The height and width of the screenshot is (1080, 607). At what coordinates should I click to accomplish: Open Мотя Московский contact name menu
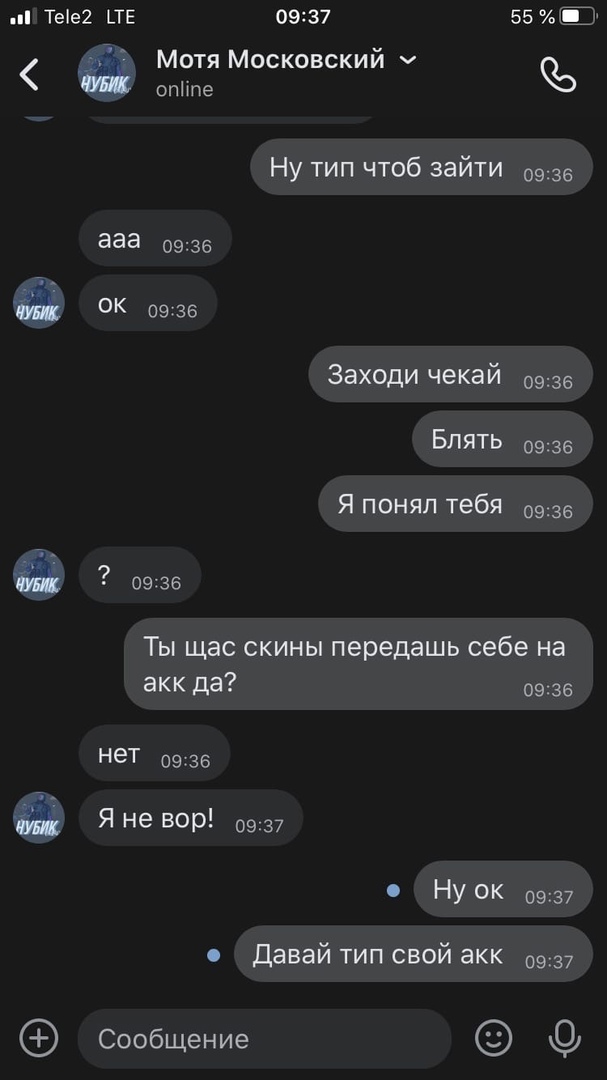(270, 60)
